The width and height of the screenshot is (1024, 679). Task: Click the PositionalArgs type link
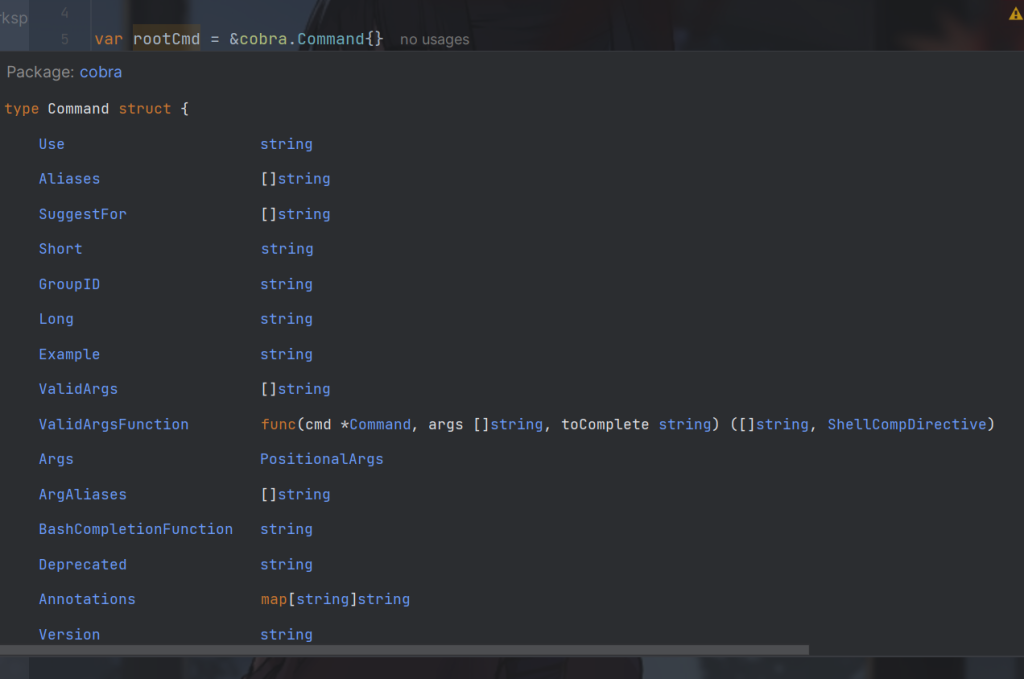pyautogui.click(x=321, y=459)
